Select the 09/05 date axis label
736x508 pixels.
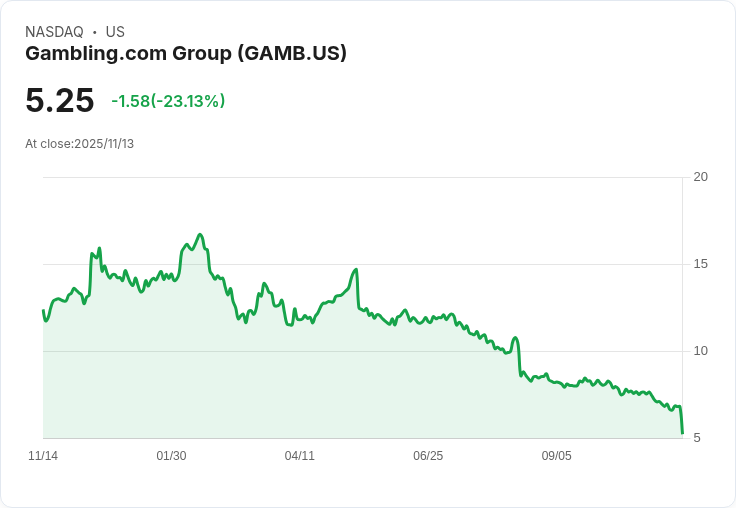click(x=556, y=456)
